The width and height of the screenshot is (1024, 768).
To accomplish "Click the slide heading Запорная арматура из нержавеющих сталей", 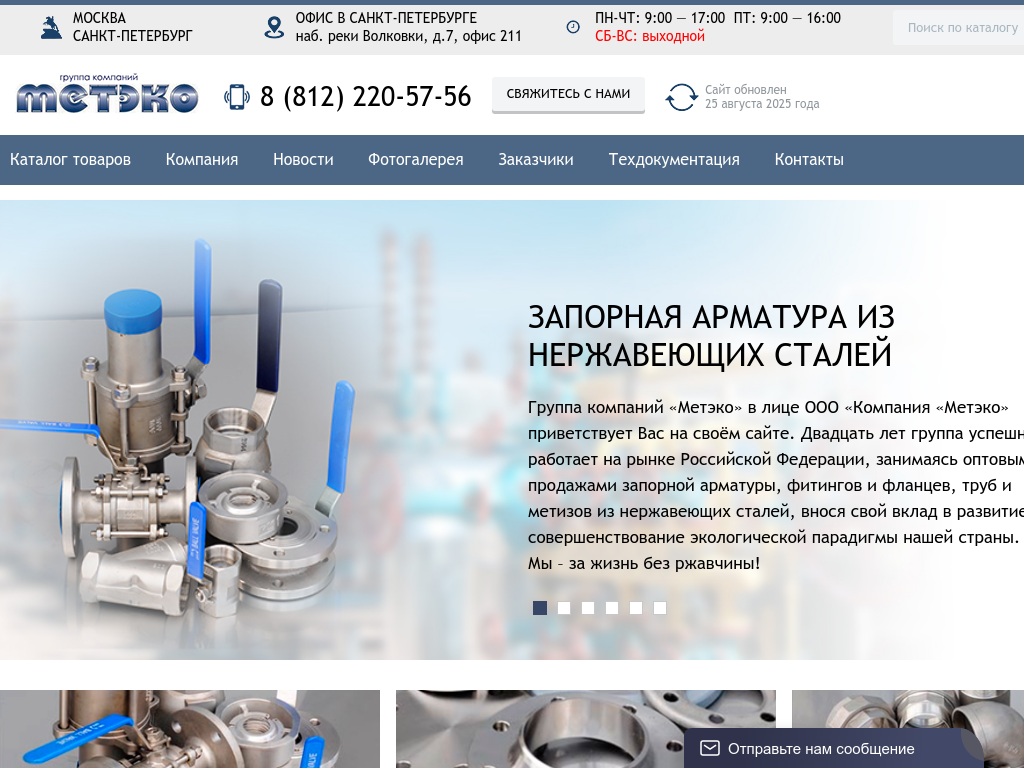I will pyautogui.click(x=711, y=336).
